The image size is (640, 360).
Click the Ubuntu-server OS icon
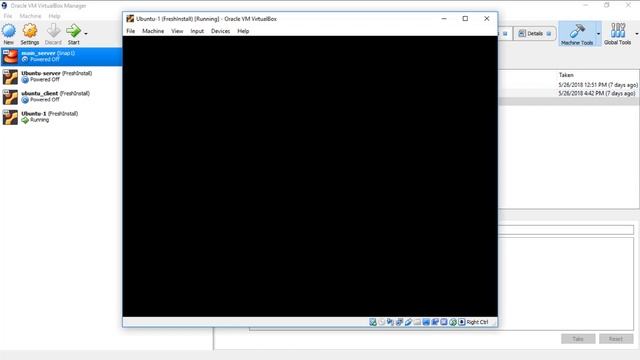(x=10, y=77)
